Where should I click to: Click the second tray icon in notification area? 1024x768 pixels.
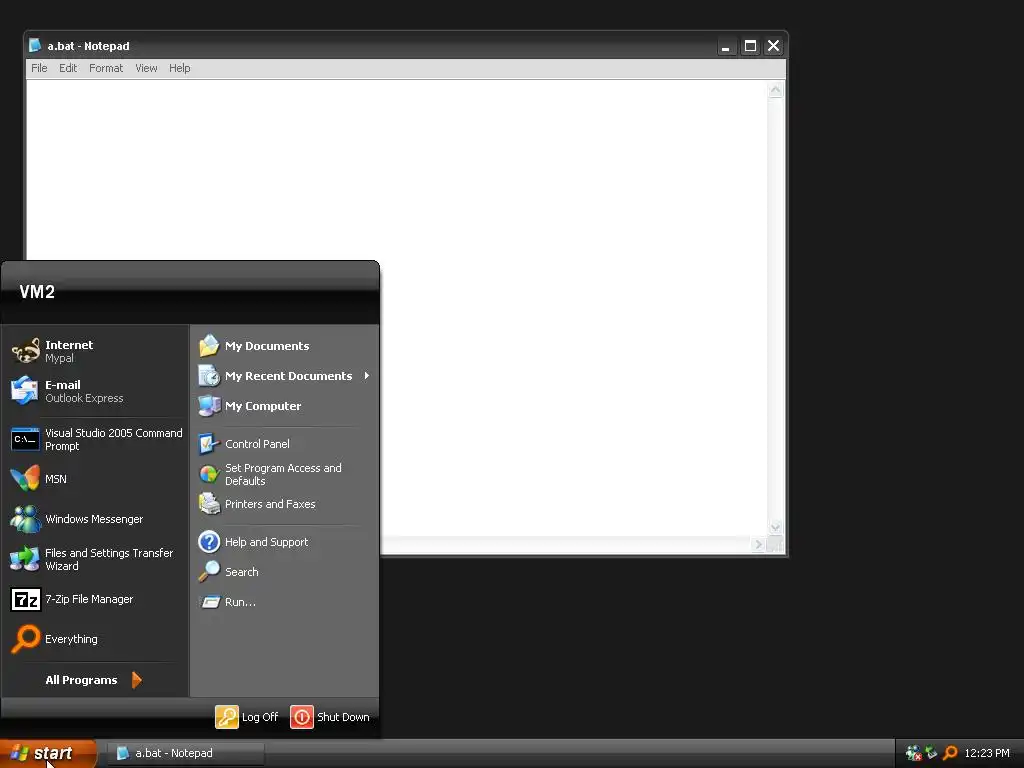(x=931, y=752)
